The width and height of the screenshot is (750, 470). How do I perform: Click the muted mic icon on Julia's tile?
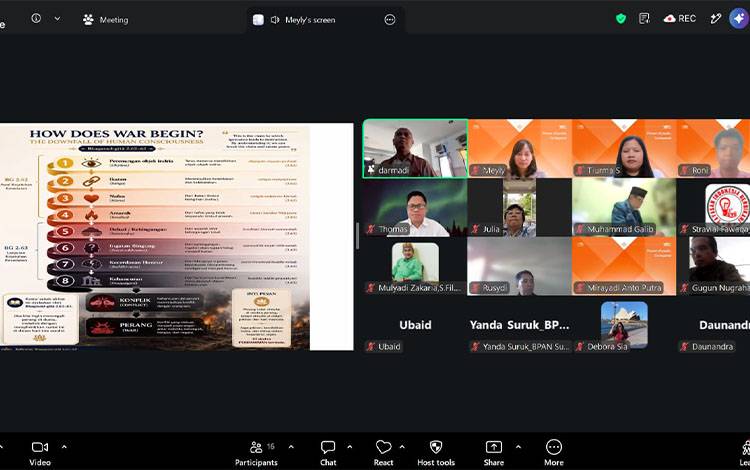pyautogui.click(x=475, y=229)
